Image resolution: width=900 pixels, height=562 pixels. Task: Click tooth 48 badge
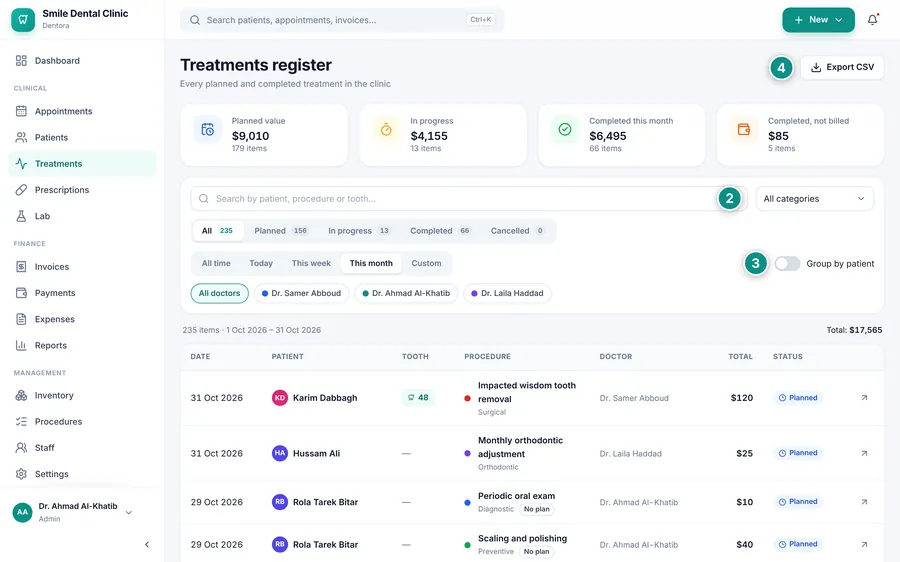tap(418, 397)
